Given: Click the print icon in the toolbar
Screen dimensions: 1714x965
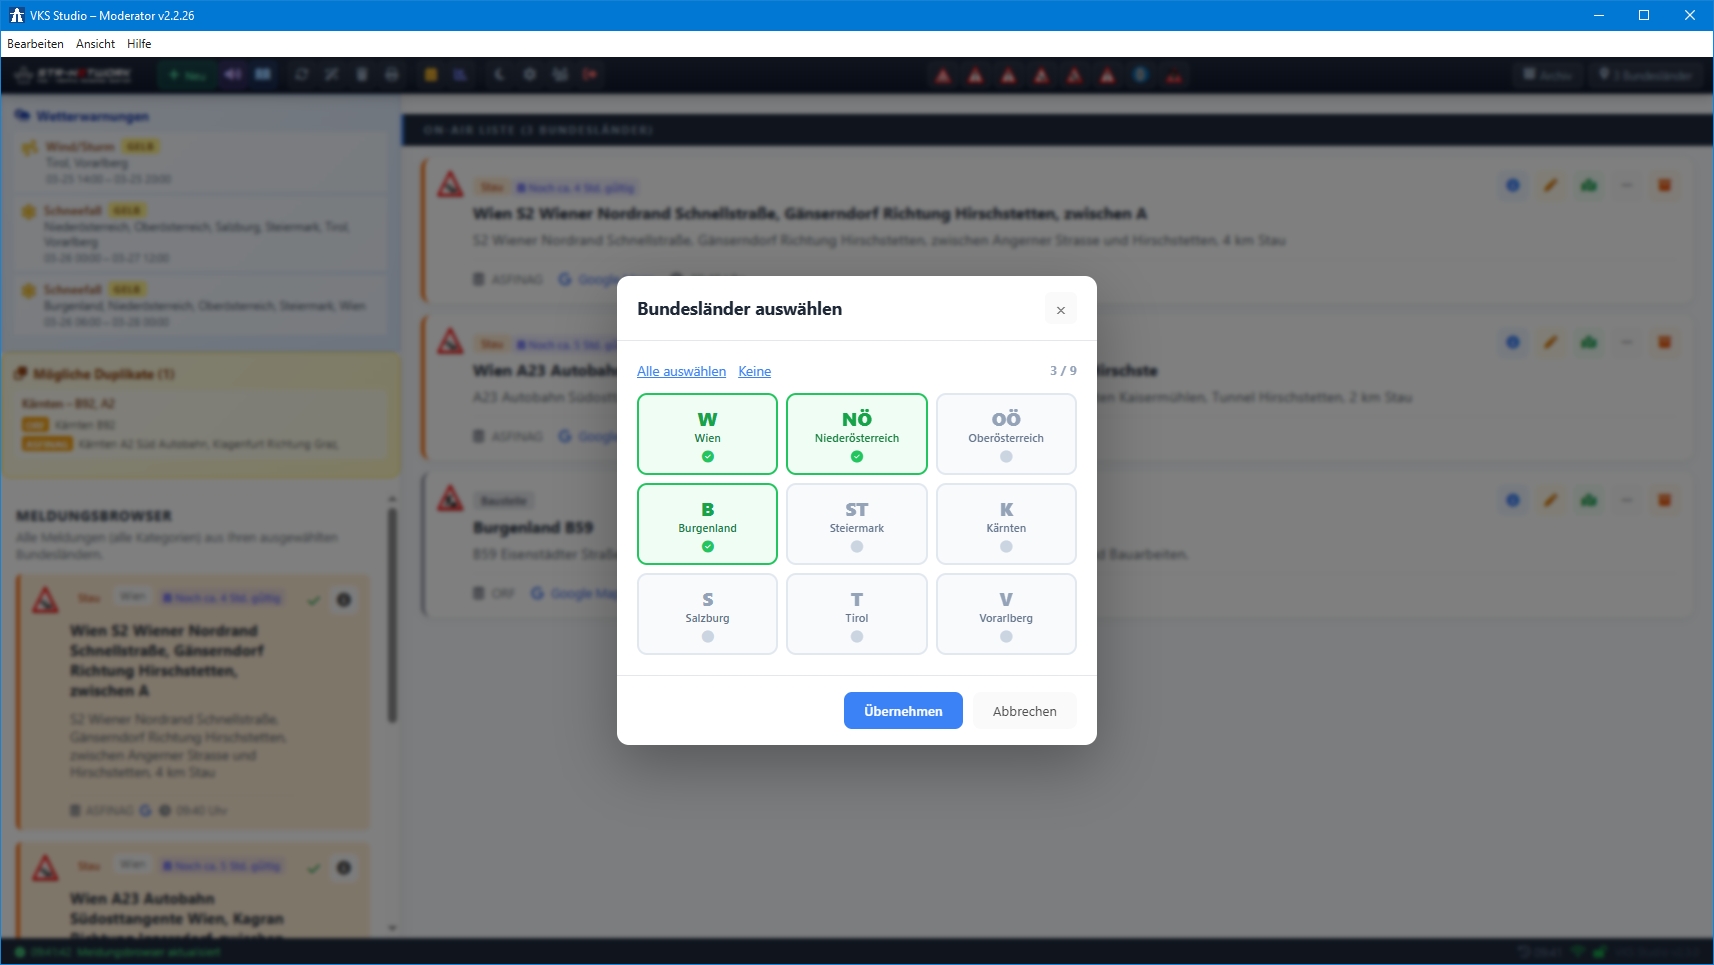Looking at the screenshot, I should pyautogui.click(x=392, y=75).
